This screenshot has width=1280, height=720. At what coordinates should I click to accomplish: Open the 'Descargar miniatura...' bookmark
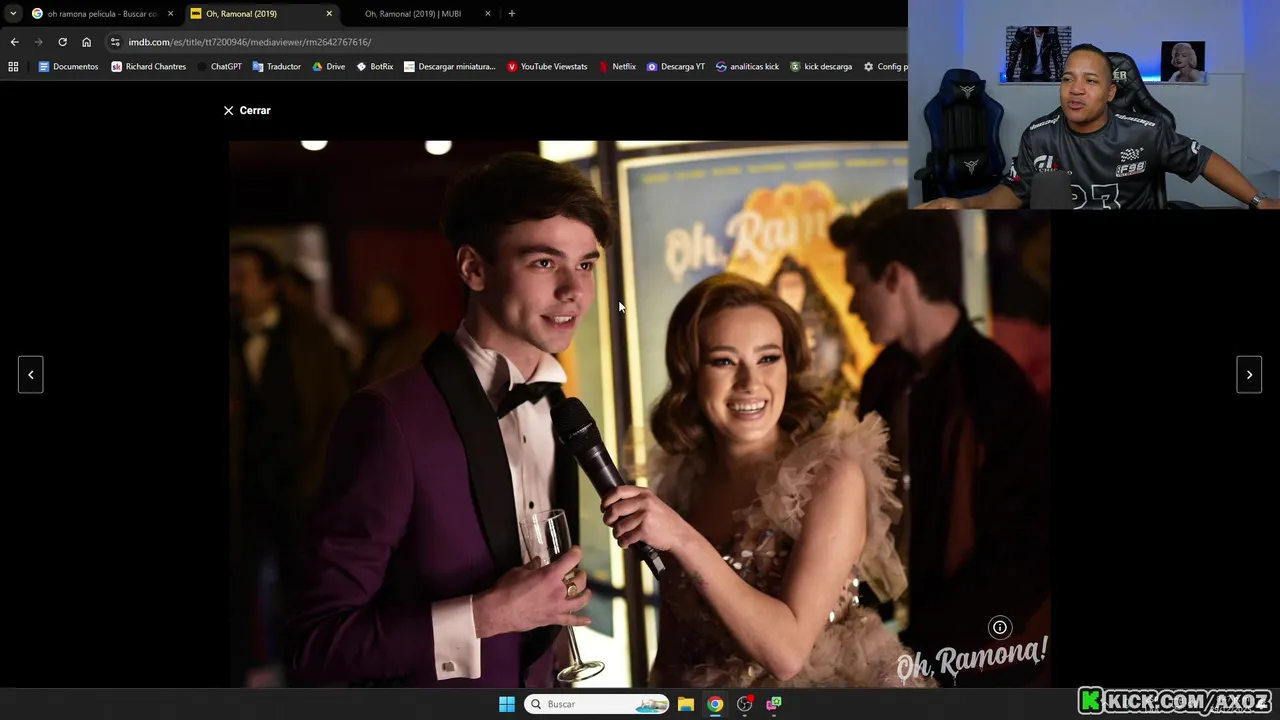449,67
